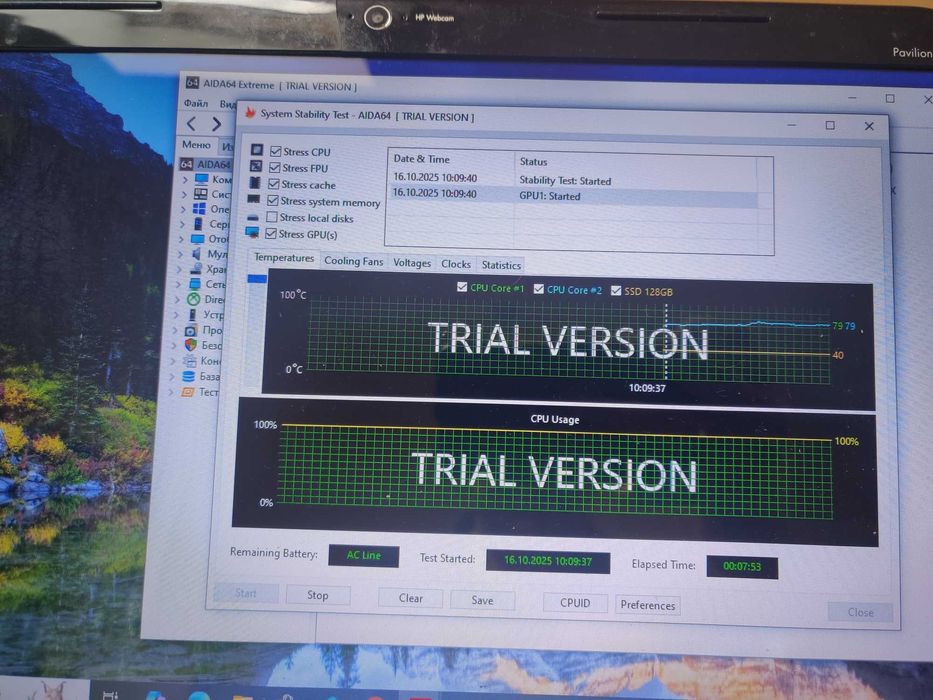This screenshot has width=933, height=700.
Task: Click the DirectX icon in AIDA64 tree
Action: pos(194,299)
